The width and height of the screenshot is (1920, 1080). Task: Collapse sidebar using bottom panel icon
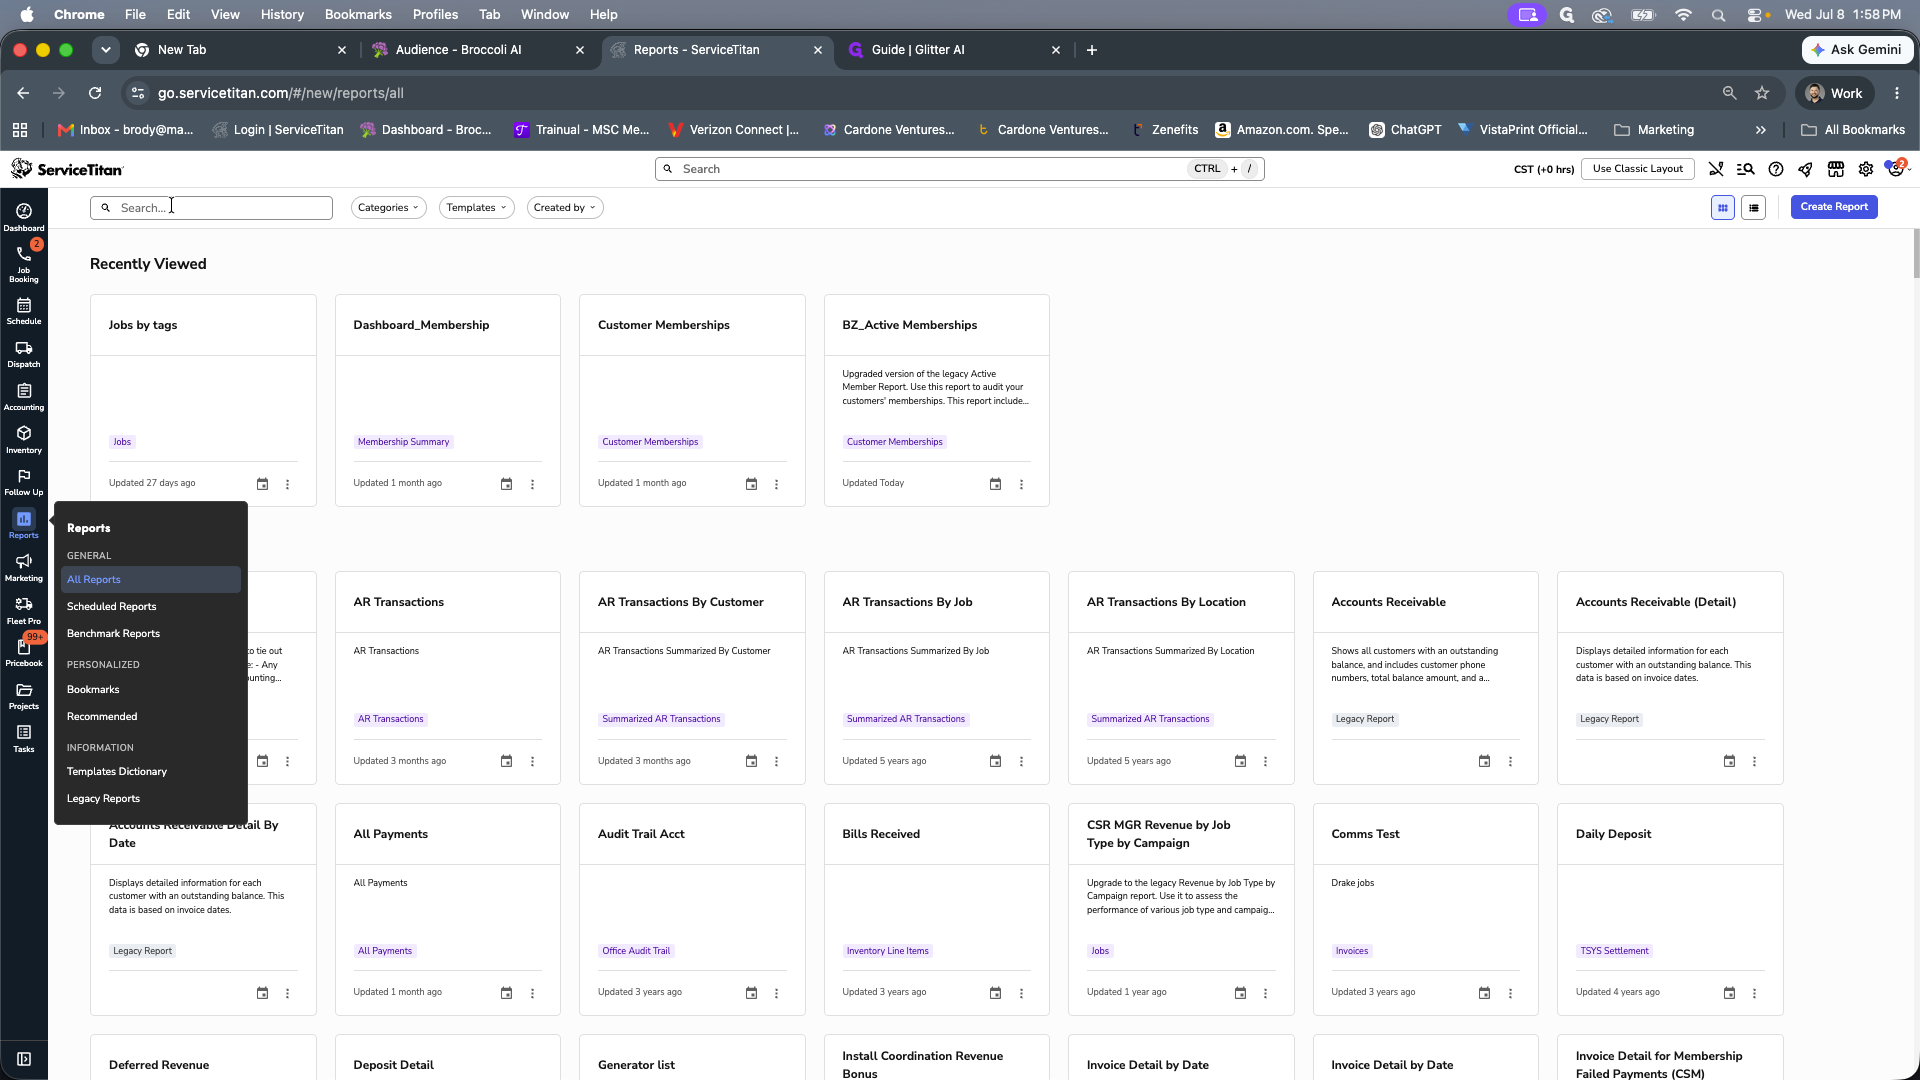24,1059
